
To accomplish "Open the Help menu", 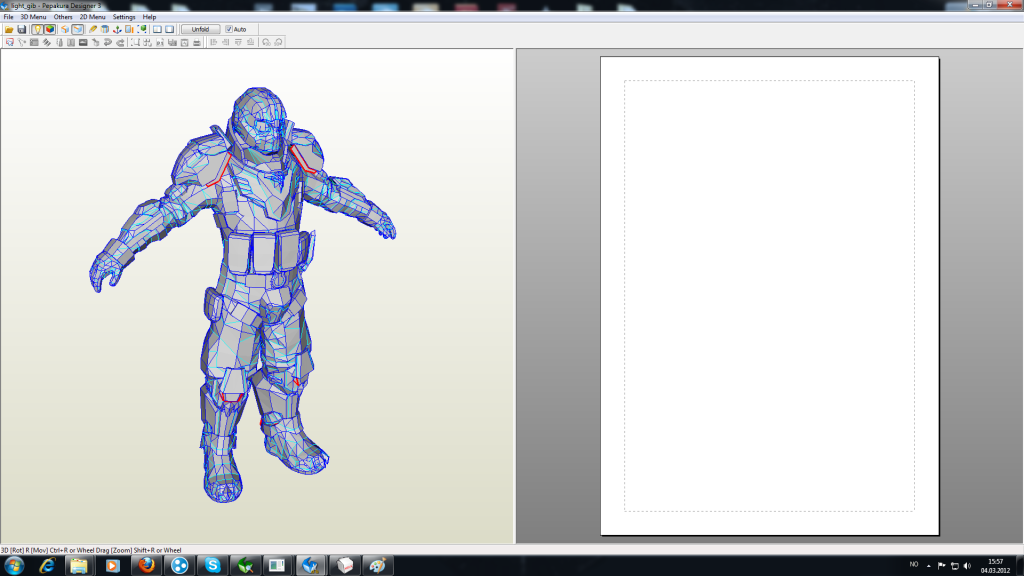I will point(149,17).
